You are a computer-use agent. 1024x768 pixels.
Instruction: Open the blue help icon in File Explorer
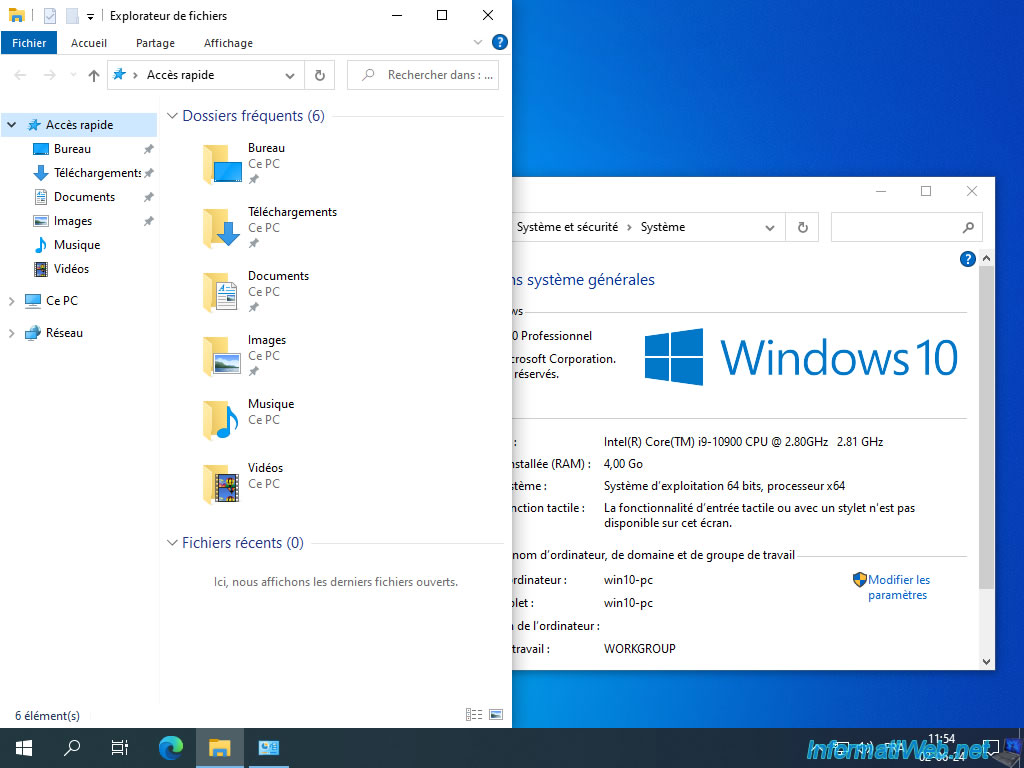click(500, 43)
